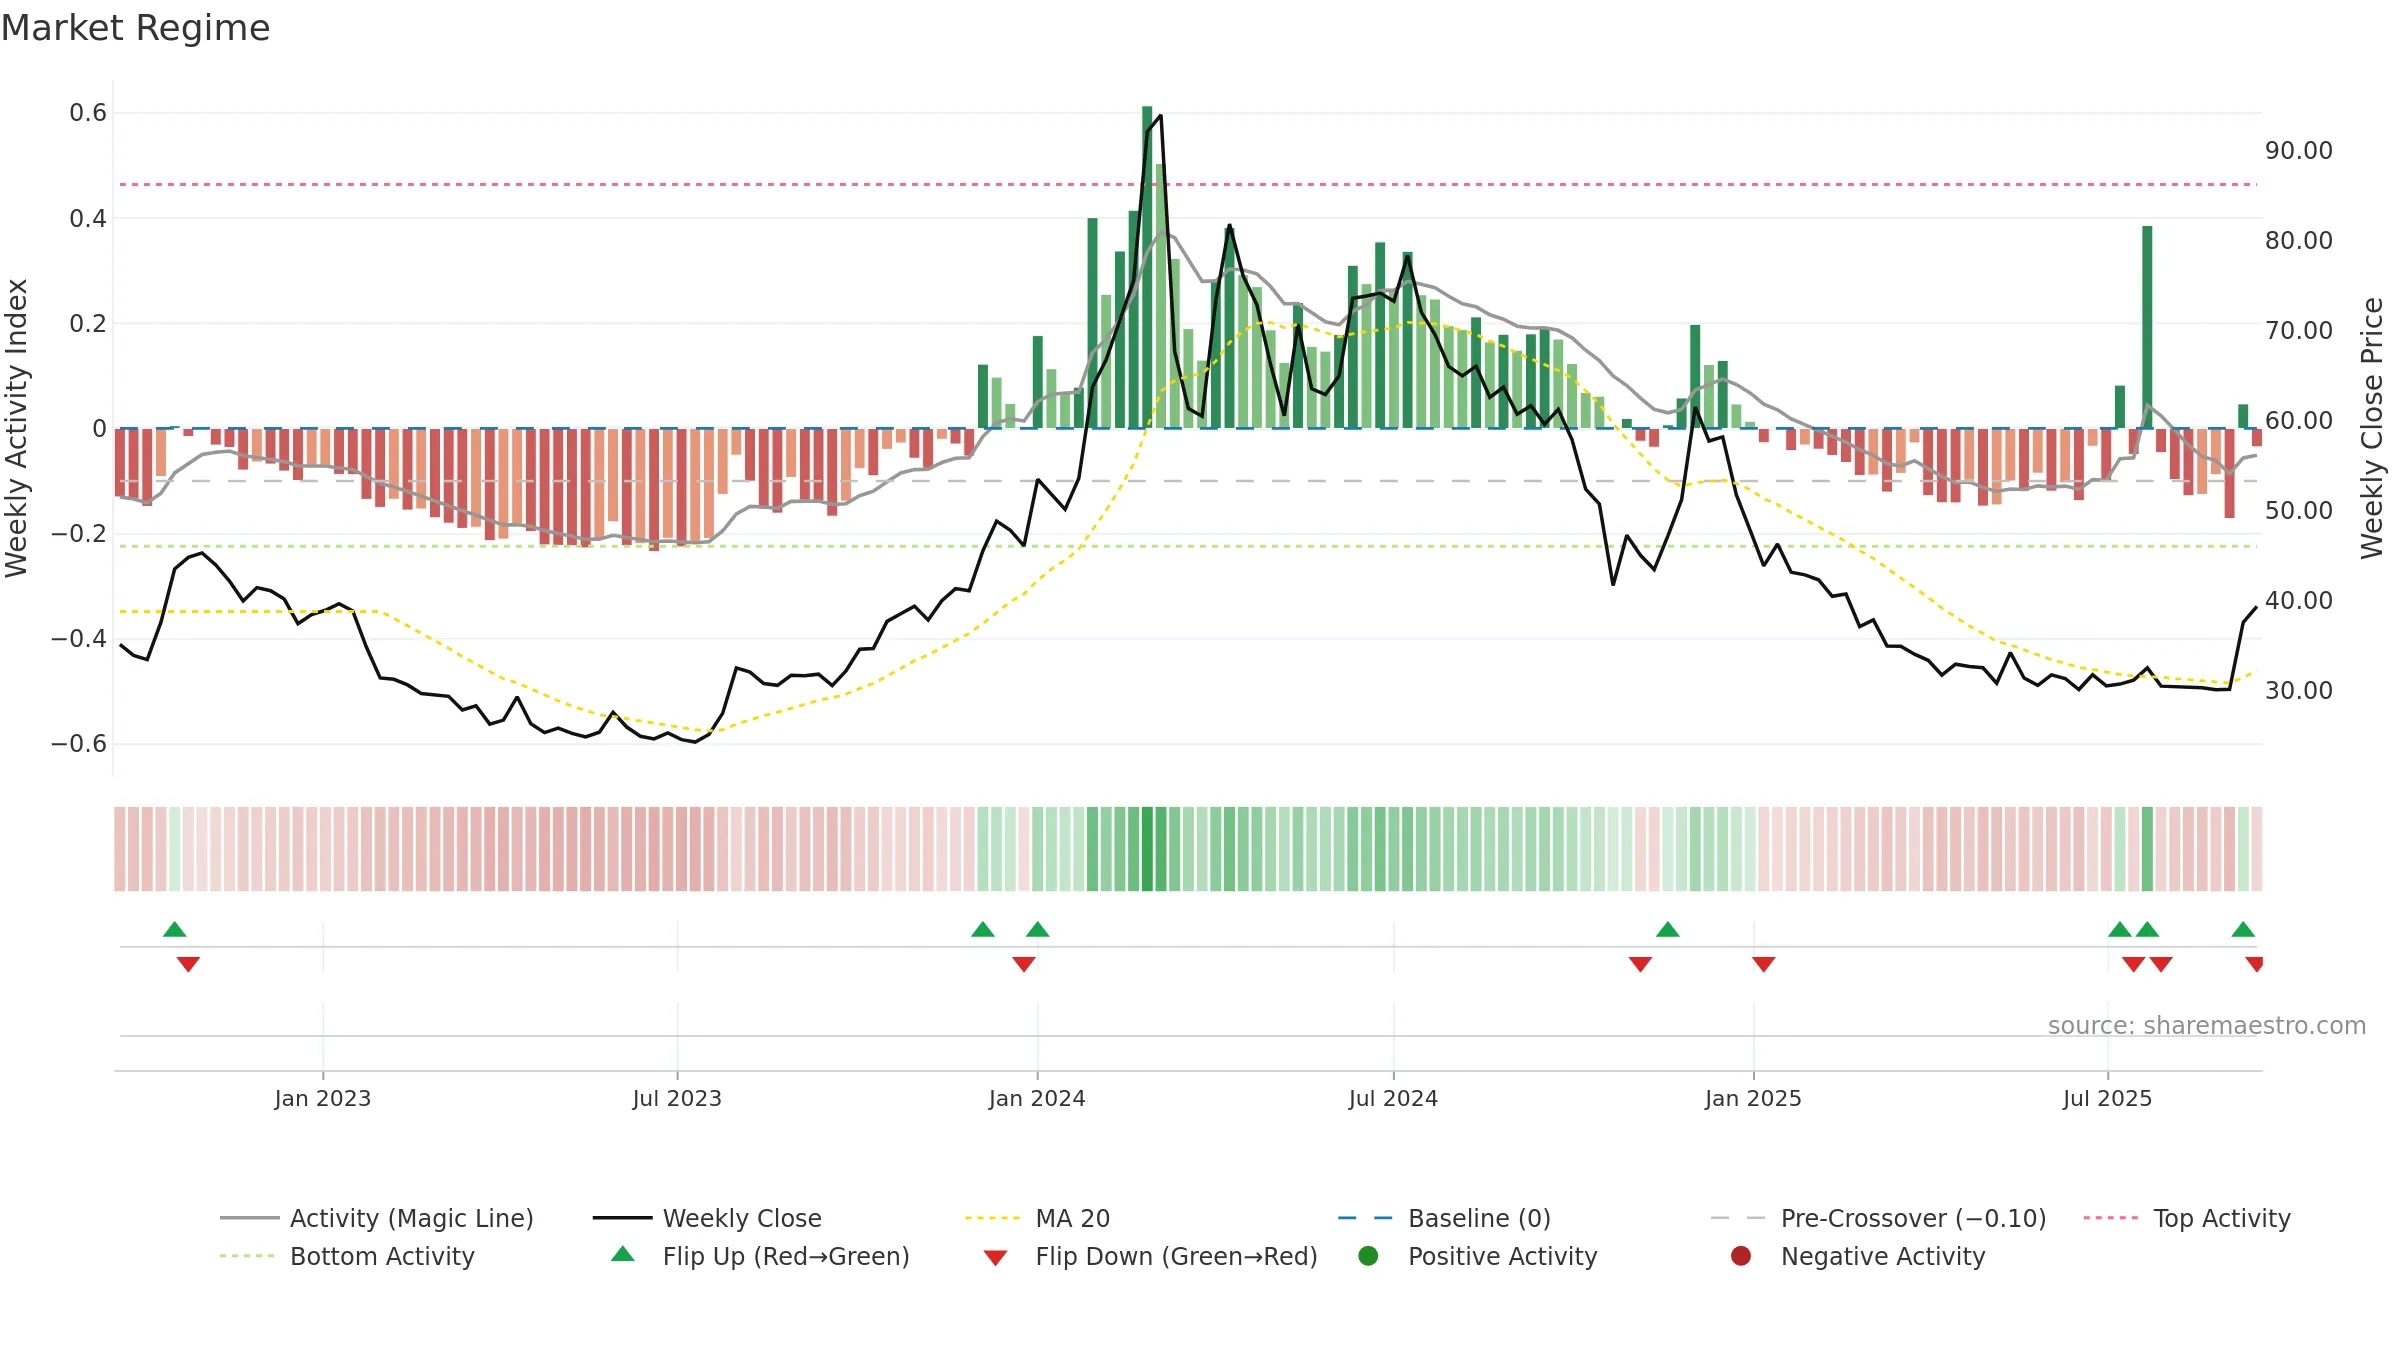
Task: Click the 'MA 20' legend entry
Action: pos(1038,1218)
